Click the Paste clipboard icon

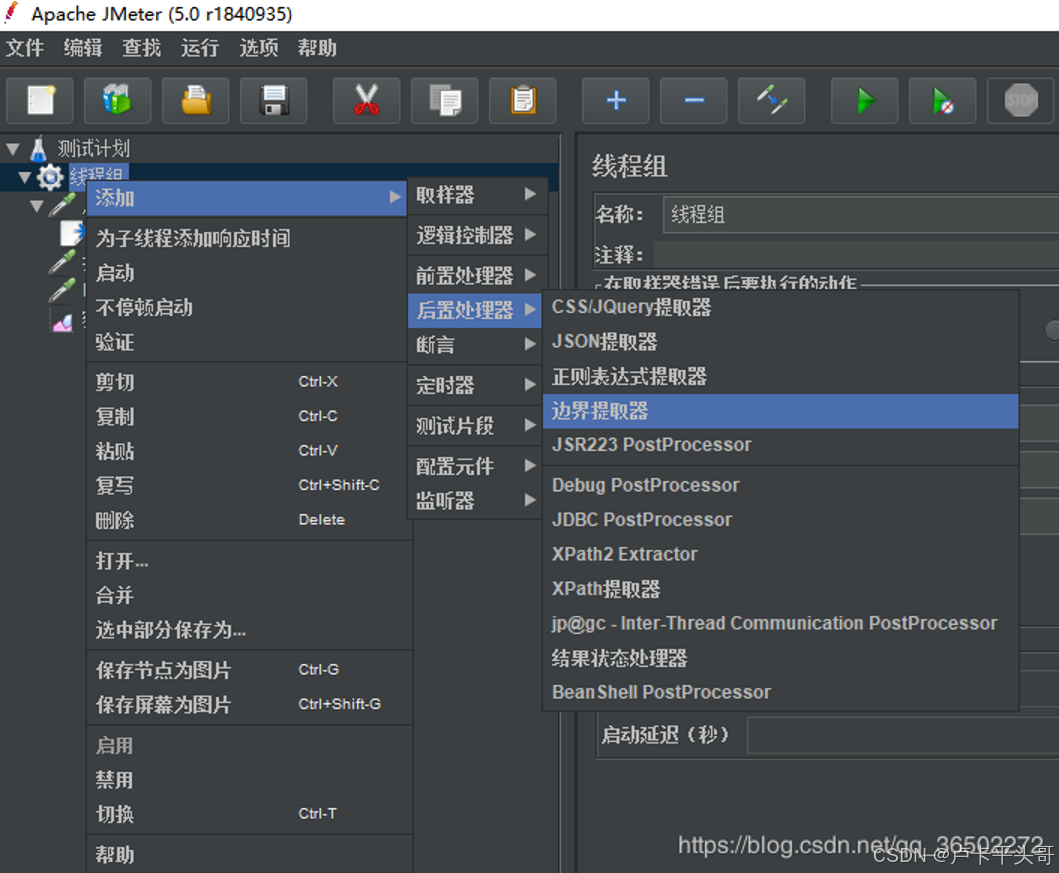point(523,101)
